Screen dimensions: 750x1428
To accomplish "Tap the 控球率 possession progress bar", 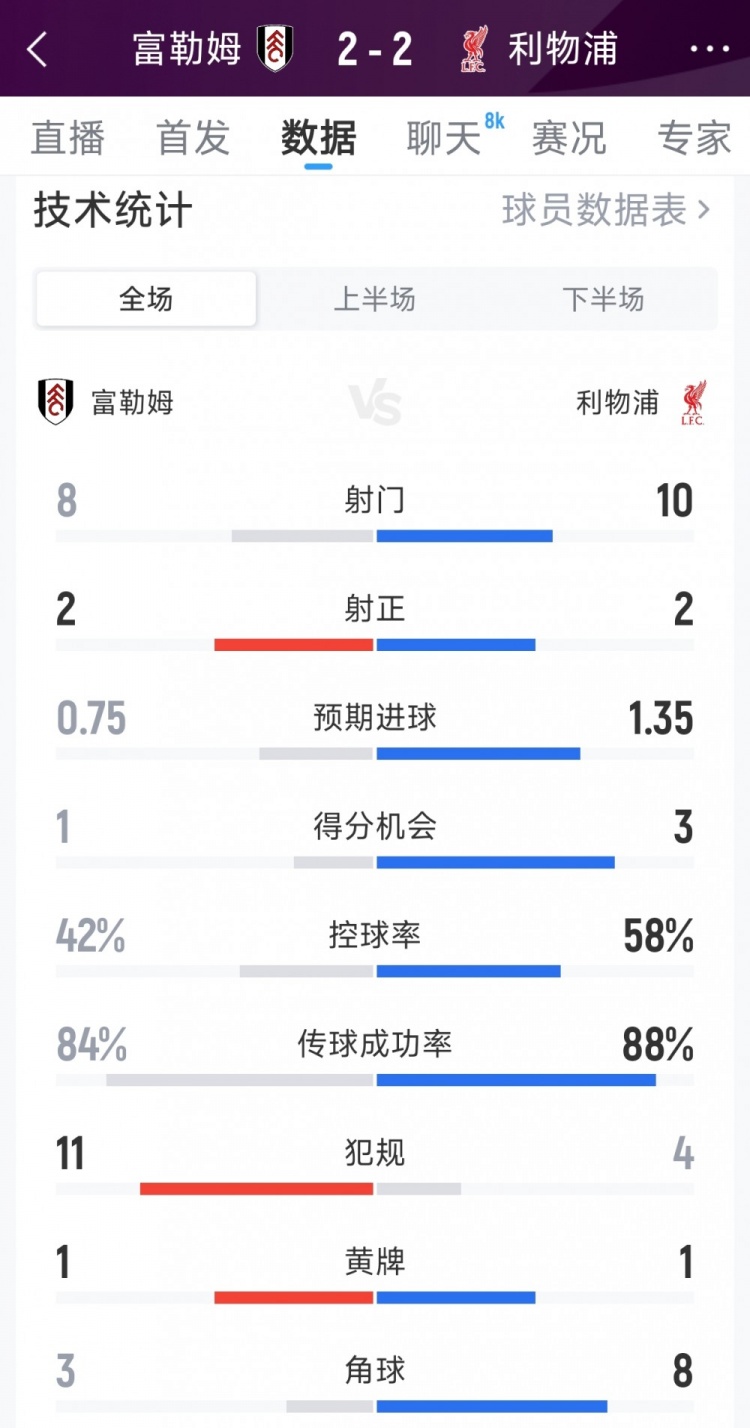I will point(375,971).
